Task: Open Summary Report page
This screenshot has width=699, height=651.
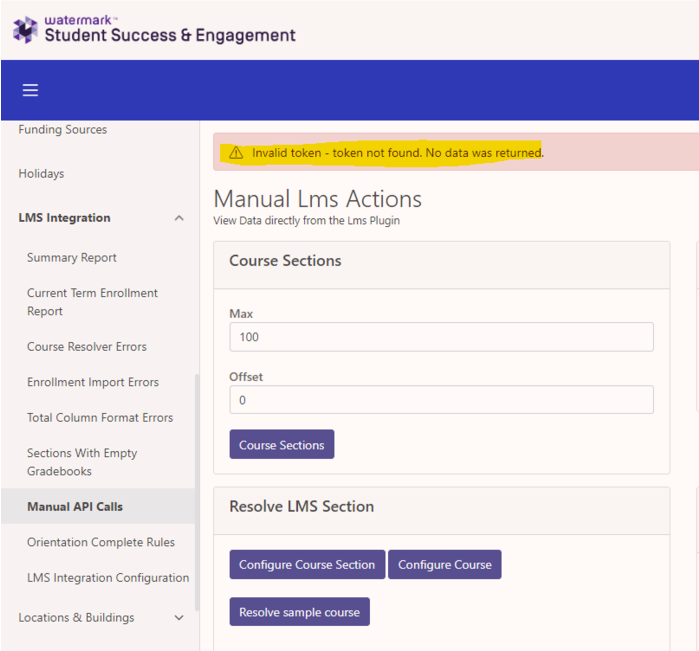Action: pyautogui.click(x=71, y=257)
